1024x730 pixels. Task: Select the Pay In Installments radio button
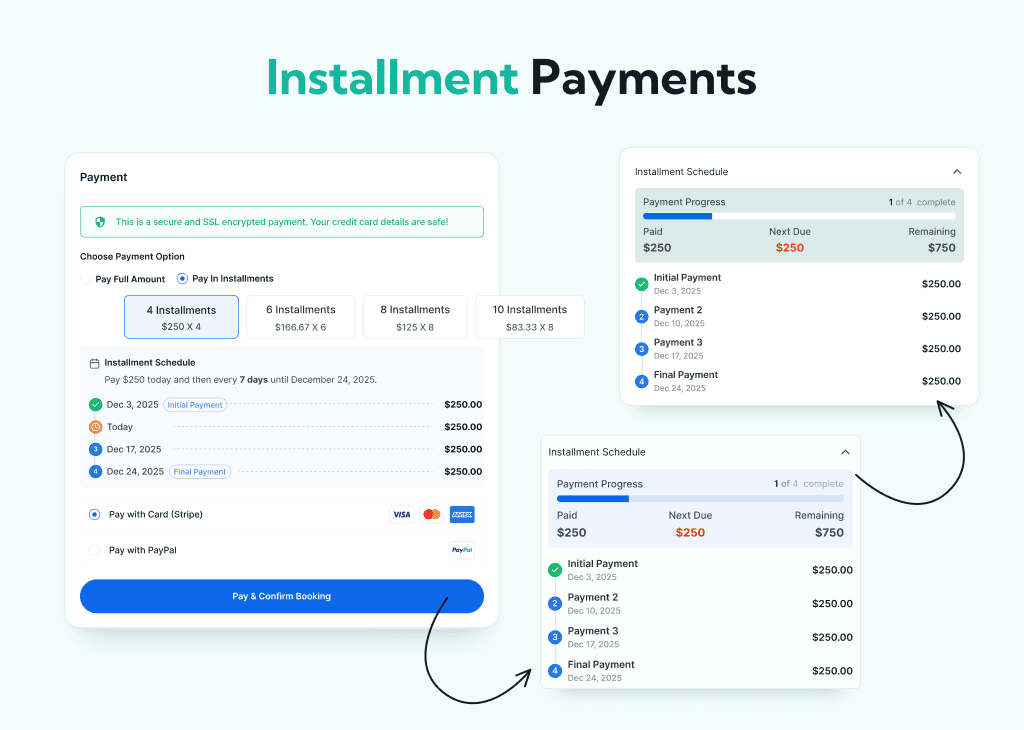(x=182, y=279)
